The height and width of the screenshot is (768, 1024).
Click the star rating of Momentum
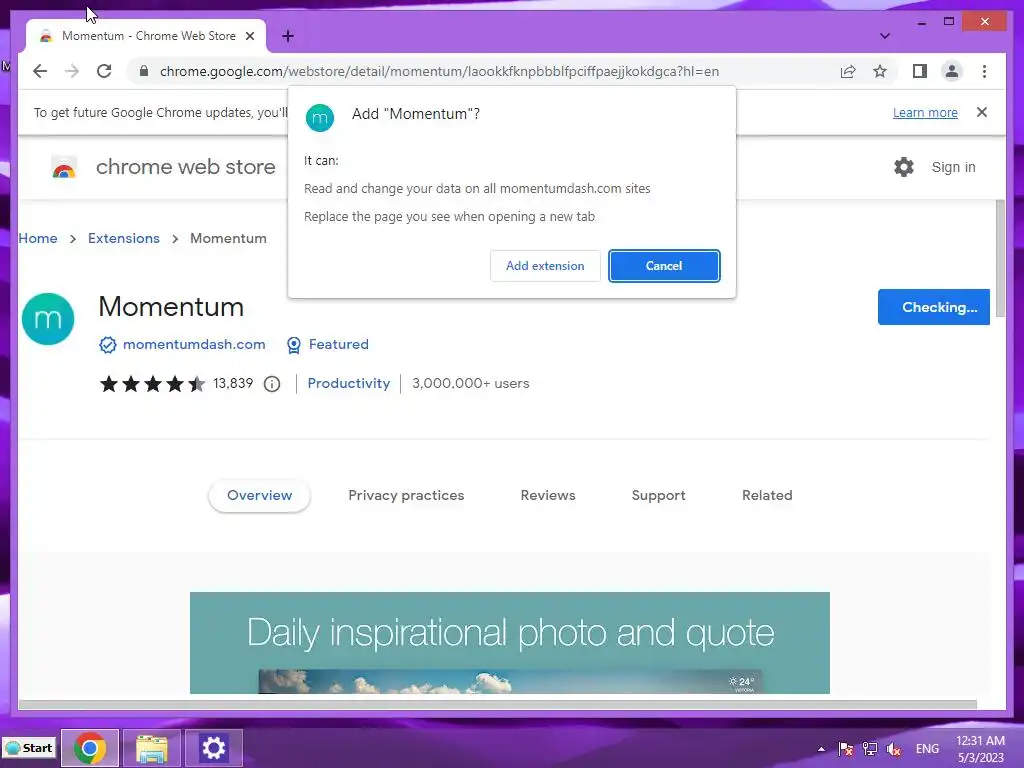152,383
